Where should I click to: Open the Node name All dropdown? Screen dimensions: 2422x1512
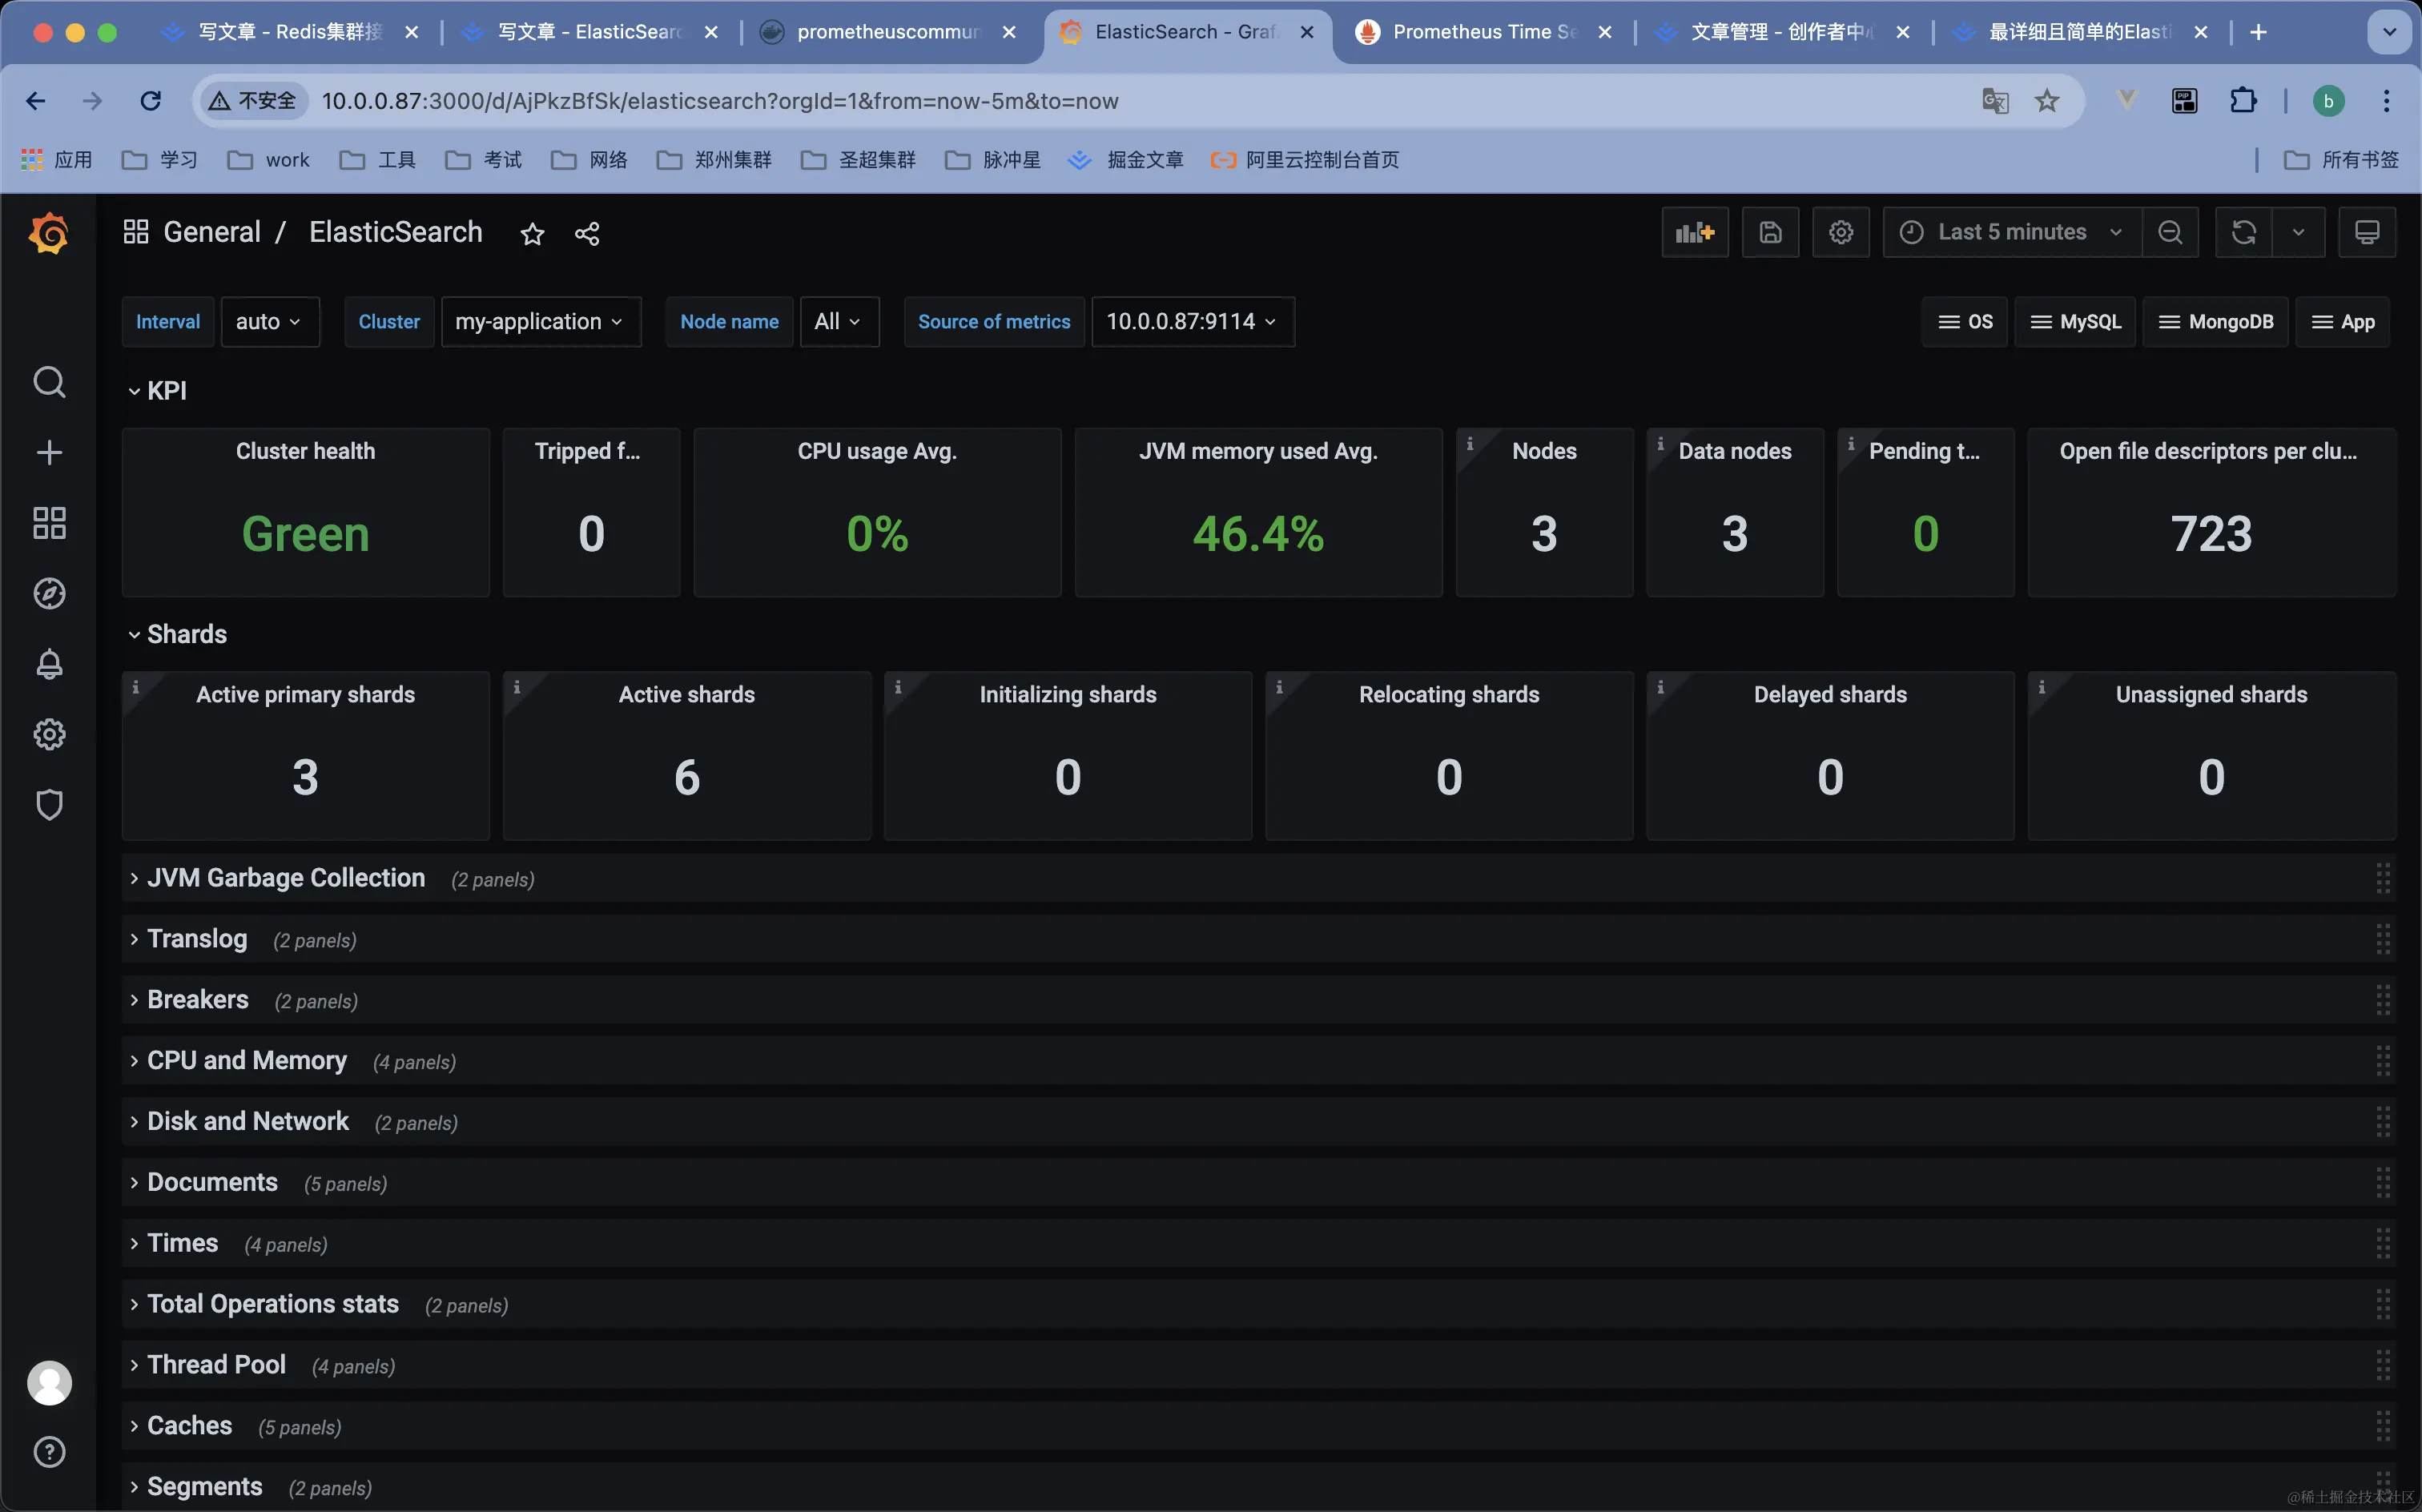tap(839, 322)
